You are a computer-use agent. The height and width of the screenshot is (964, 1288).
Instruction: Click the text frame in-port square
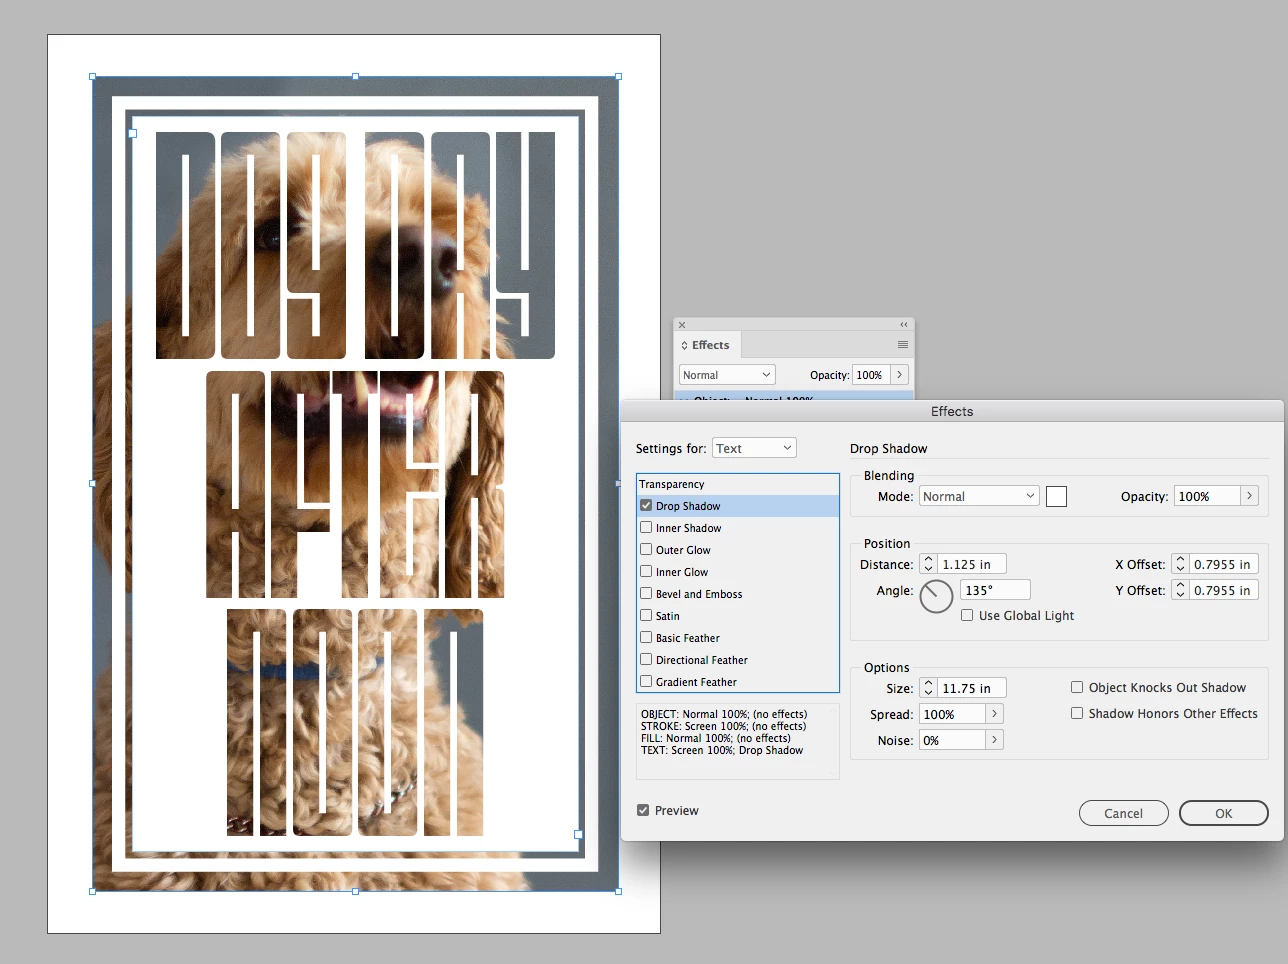coord(132,133)
